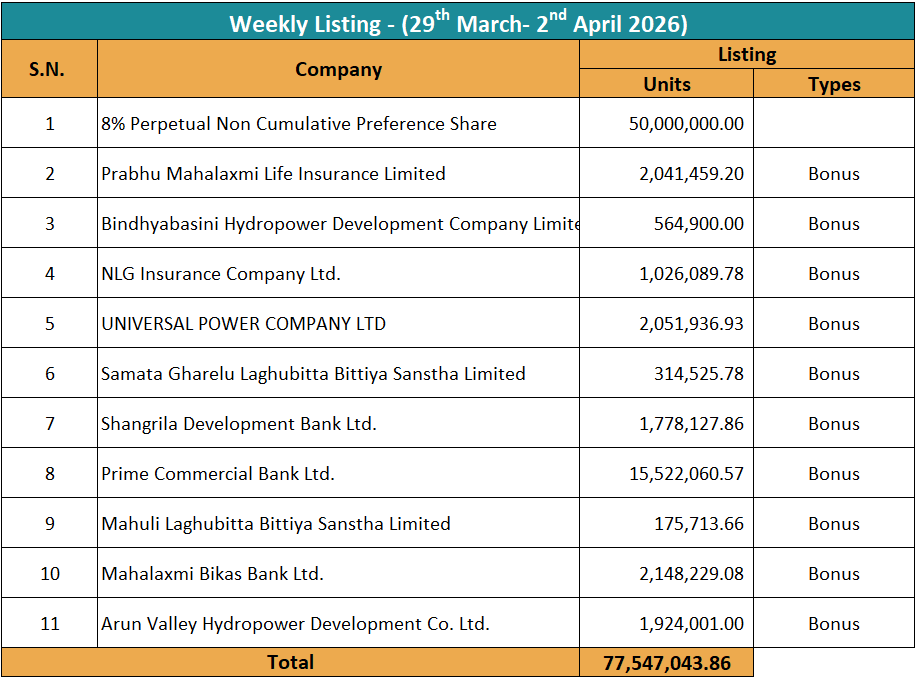Select Shangrila Development Bank Ltd. cell

point(239,424)
